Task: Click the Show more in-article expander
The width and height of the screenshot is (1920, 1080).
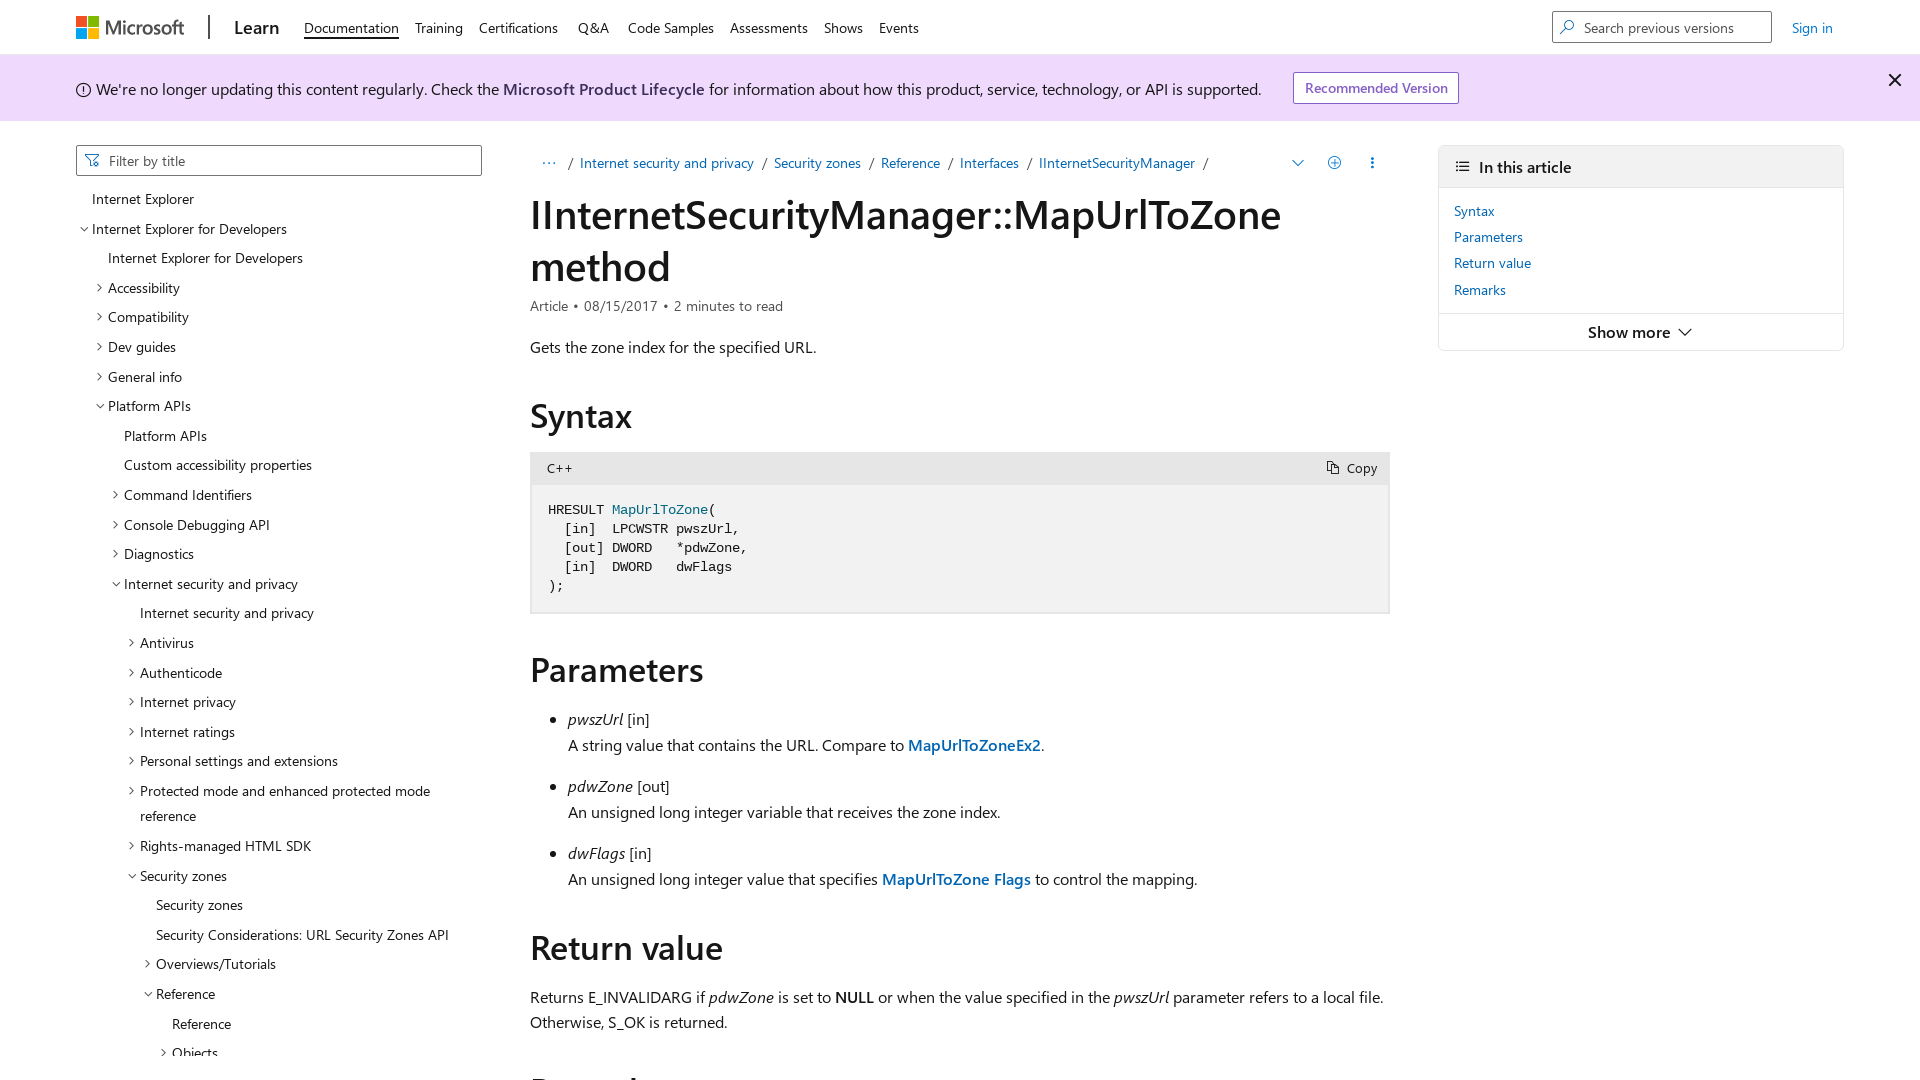Action: click(x=1640, y=331)
